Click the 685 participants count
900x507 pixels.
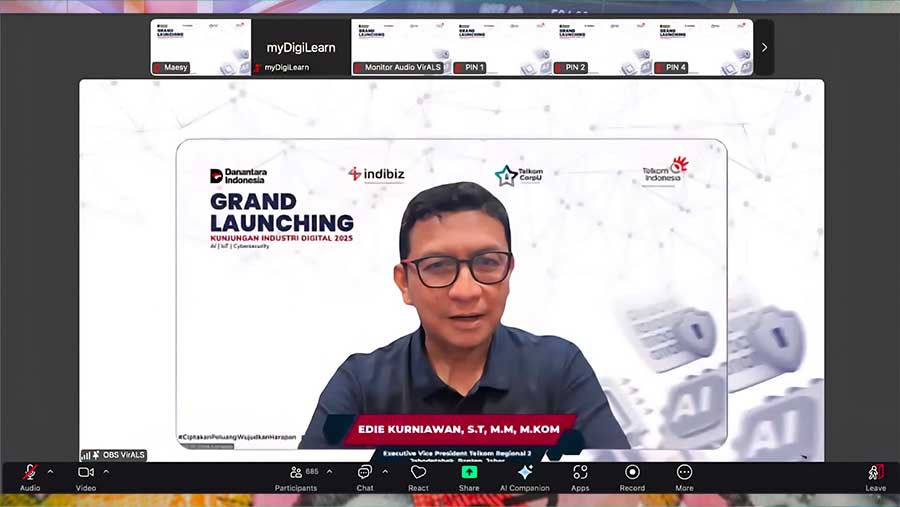click(x=312, y=471)
